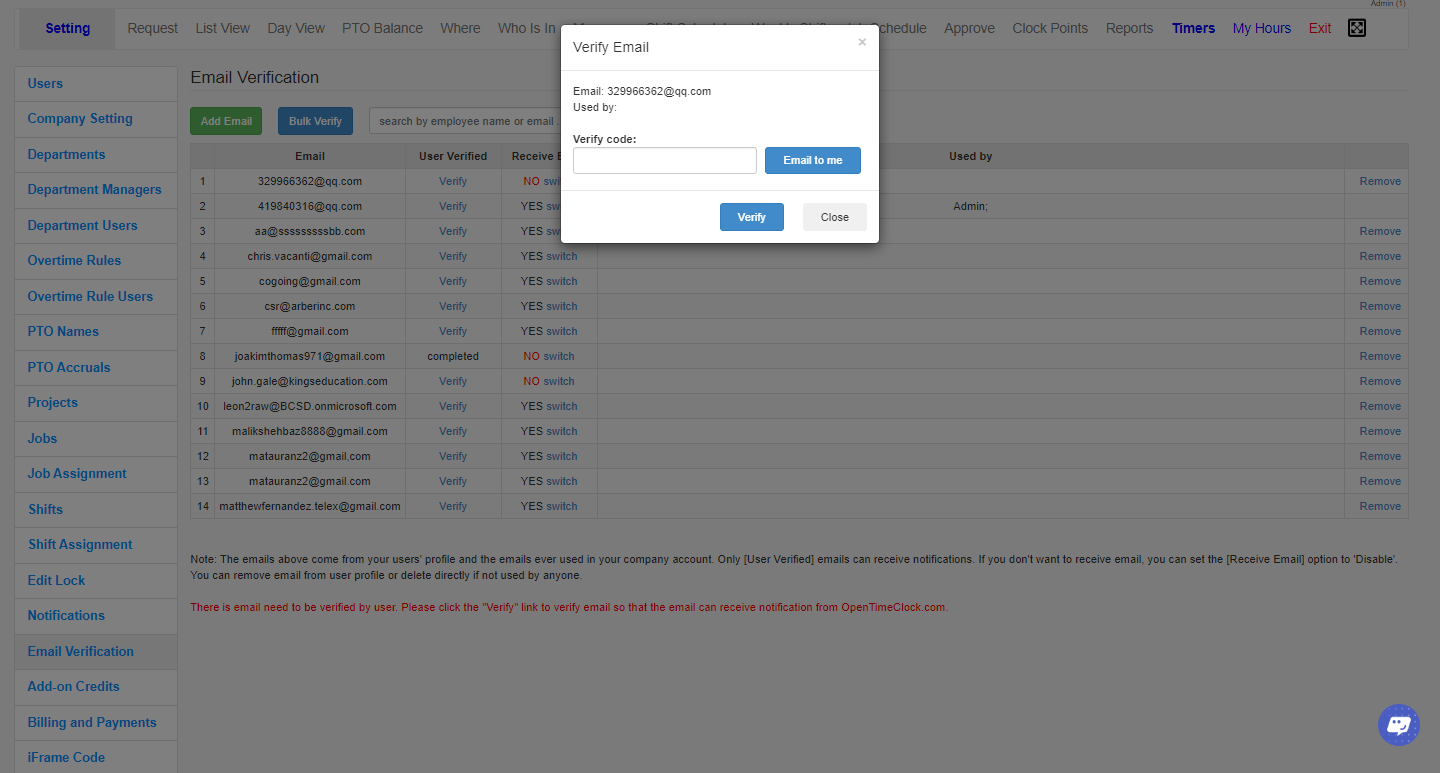The image size is (1440, 773).
Task: Open the Timers tab
Action: pos(1193,27)
